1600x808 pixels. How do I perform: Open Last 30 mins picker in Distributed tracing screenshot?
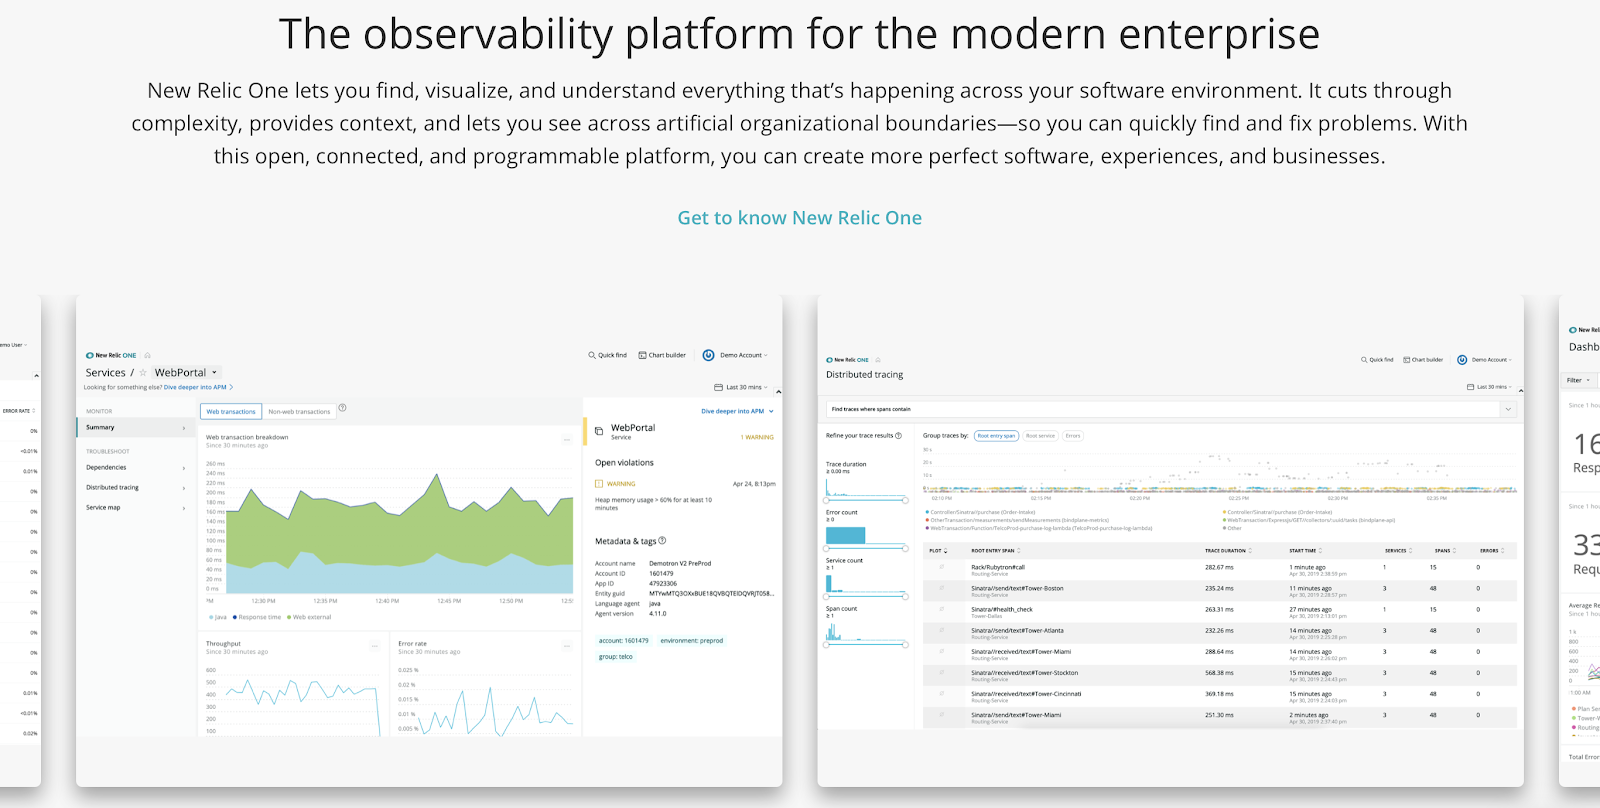coord(1490,387)
